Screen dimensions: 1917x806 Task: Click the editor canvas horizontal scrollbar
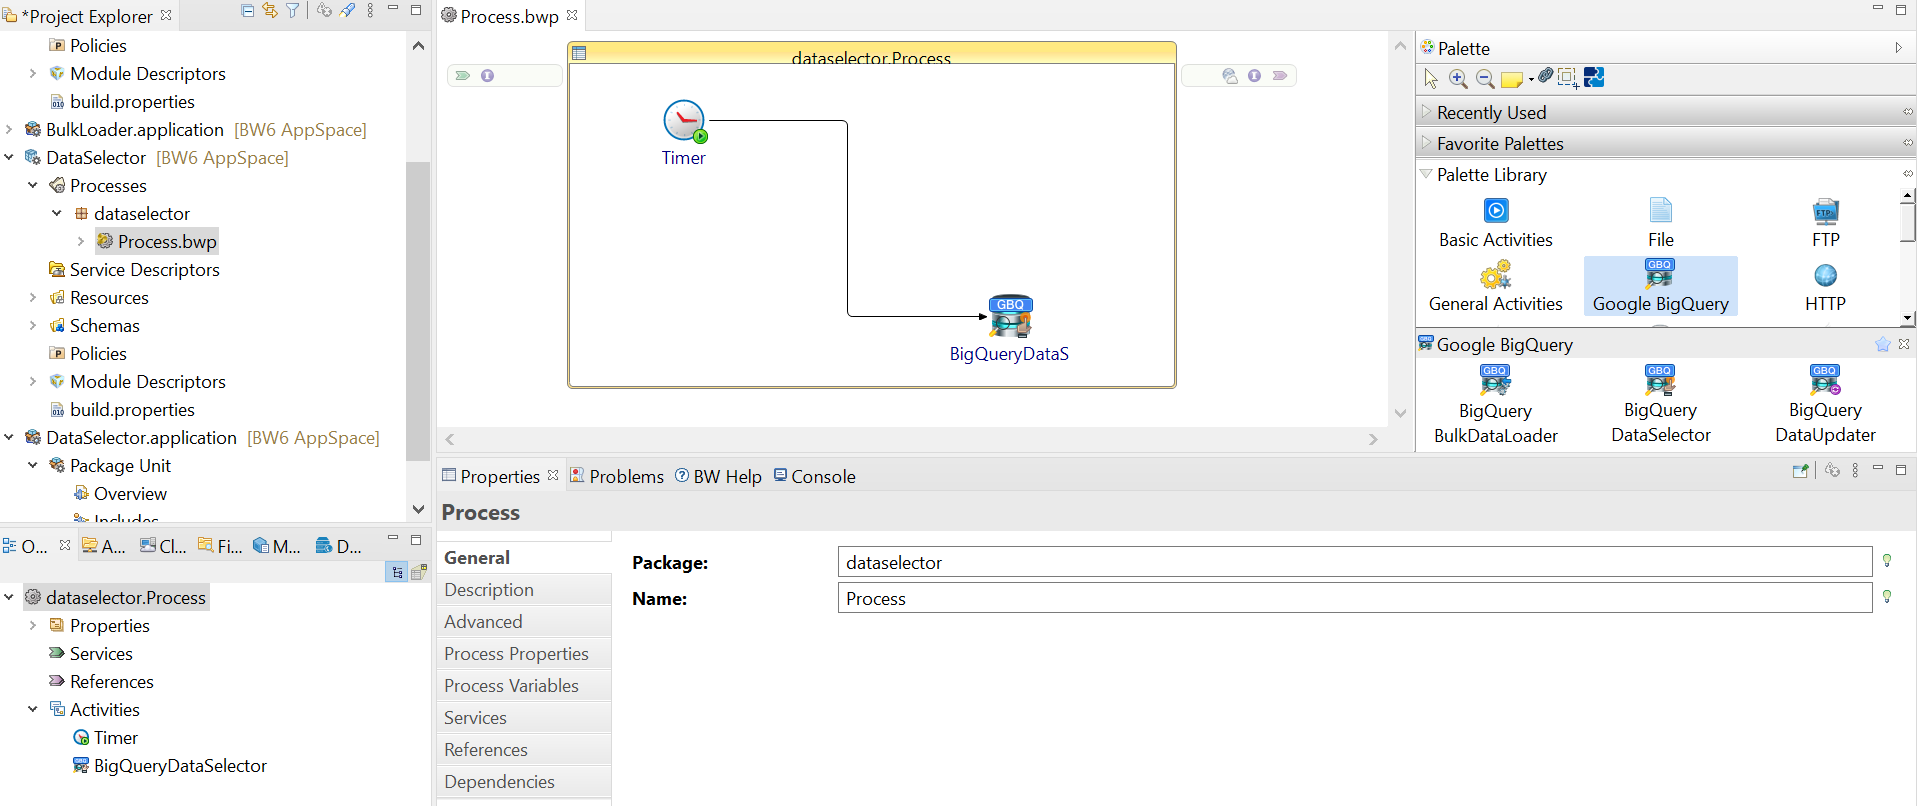[911, 439]
